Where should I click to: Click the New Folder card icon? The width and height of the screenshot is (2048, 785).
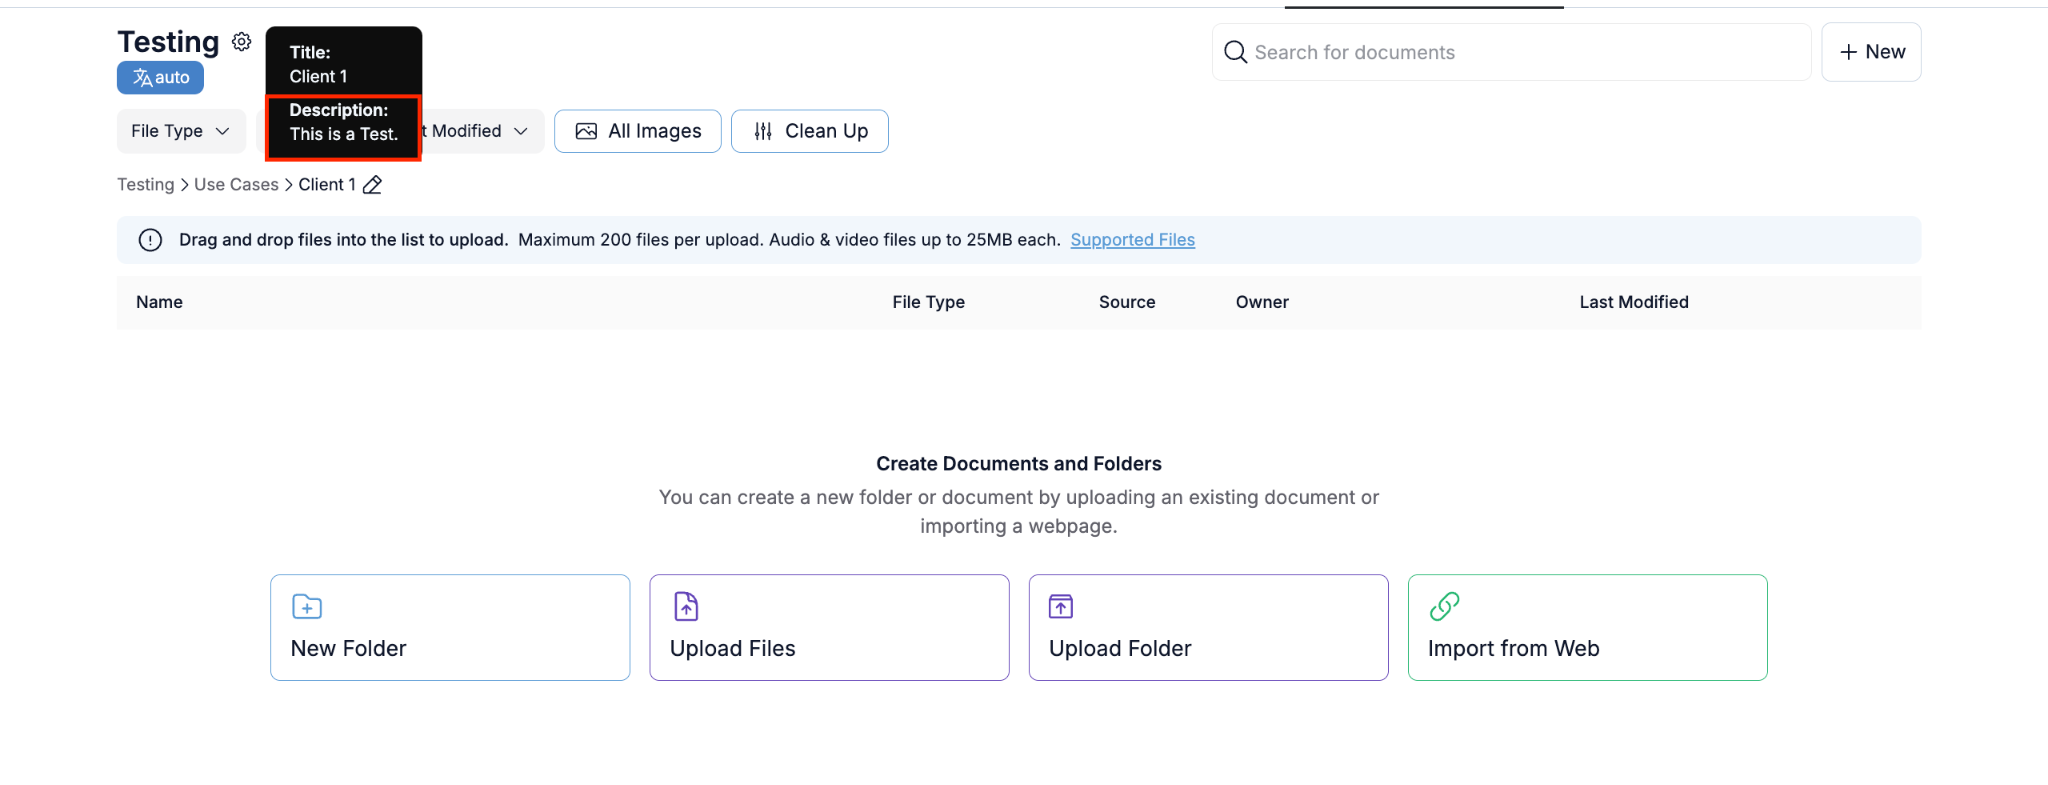click(x=306, y=607)
